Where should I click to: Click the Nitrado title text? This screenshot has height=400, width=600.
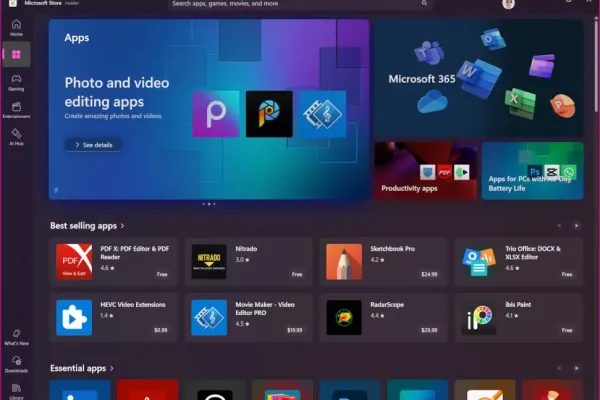(x=246, y=249)
